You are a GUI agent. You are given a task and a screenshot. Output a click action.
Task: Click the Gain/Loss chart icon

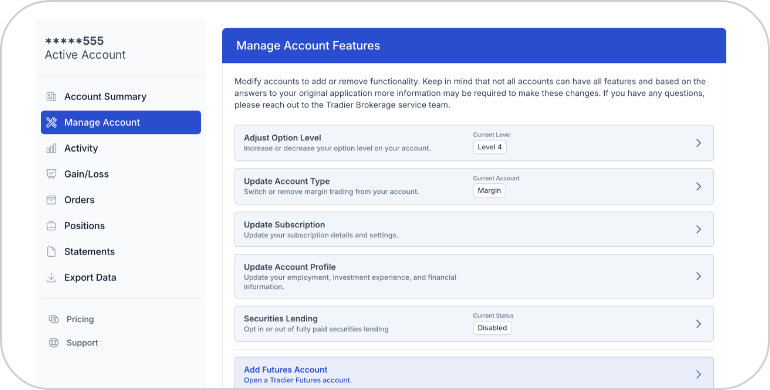51,174
